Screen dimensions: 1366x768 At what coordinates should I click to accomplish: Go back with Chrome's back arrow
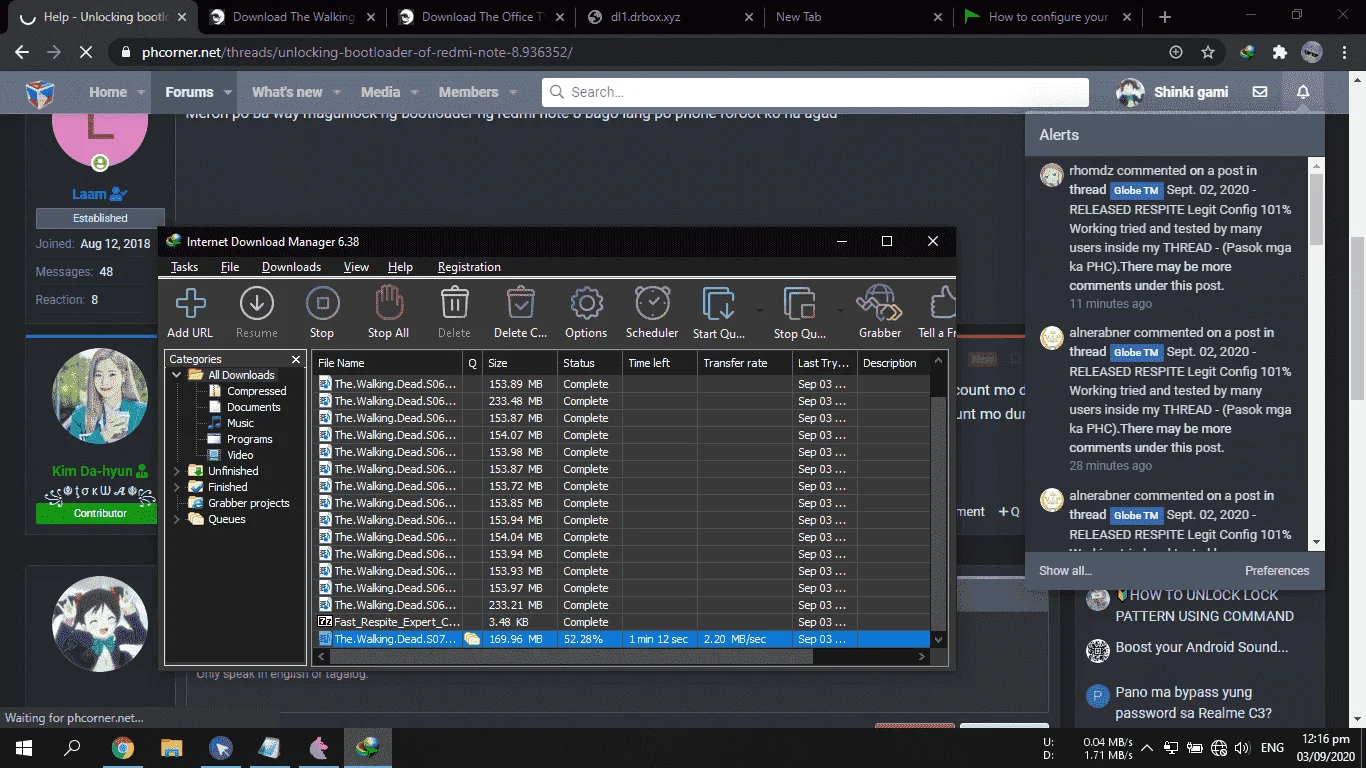tap(22, 52)
